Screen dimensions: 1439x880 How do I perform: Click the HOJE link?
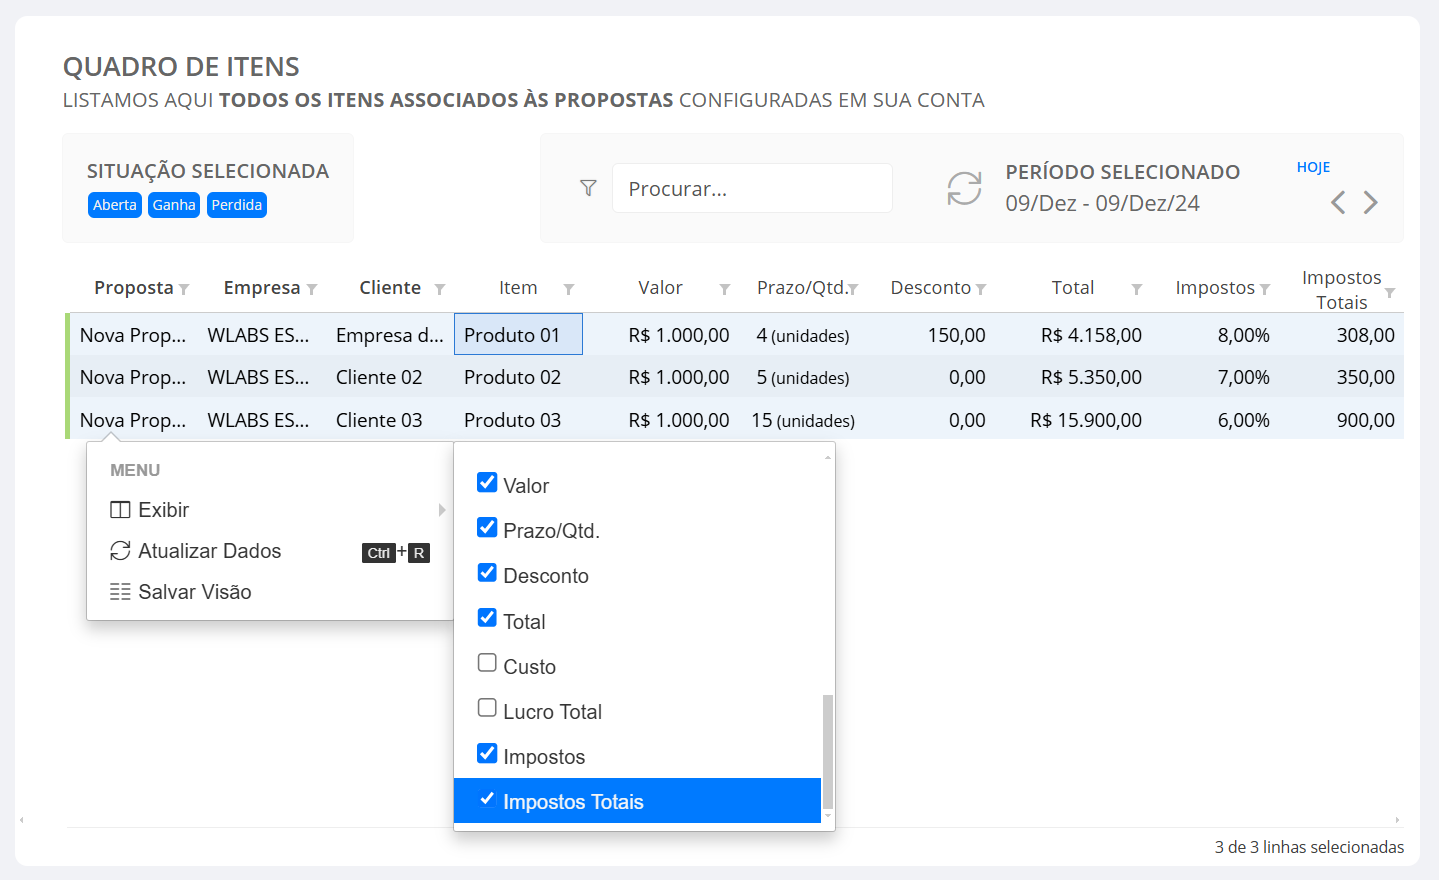[1312, 166]
